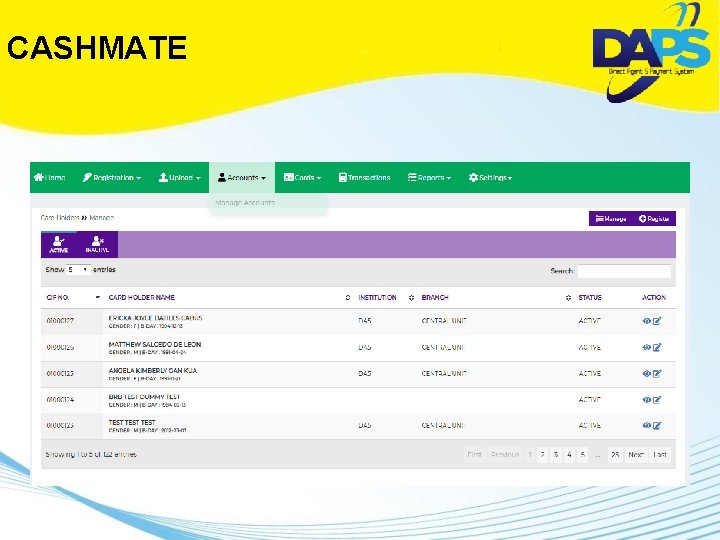The height and width of the screenshot is (540, 720).
Task: Select the name Angela Kimberly Gan Kua
Action: pos(153,371)
